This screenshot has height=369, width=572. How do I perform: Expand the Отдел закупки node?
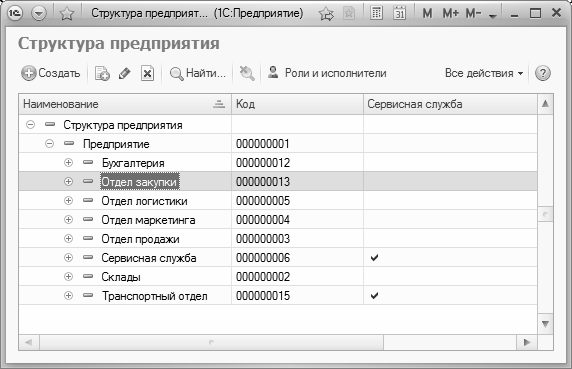[68, 182]
